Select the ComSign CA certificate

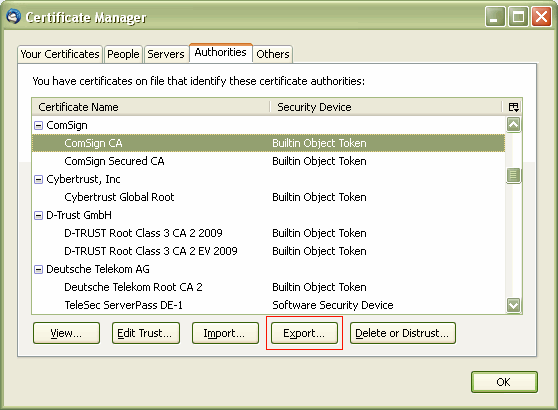269,143
